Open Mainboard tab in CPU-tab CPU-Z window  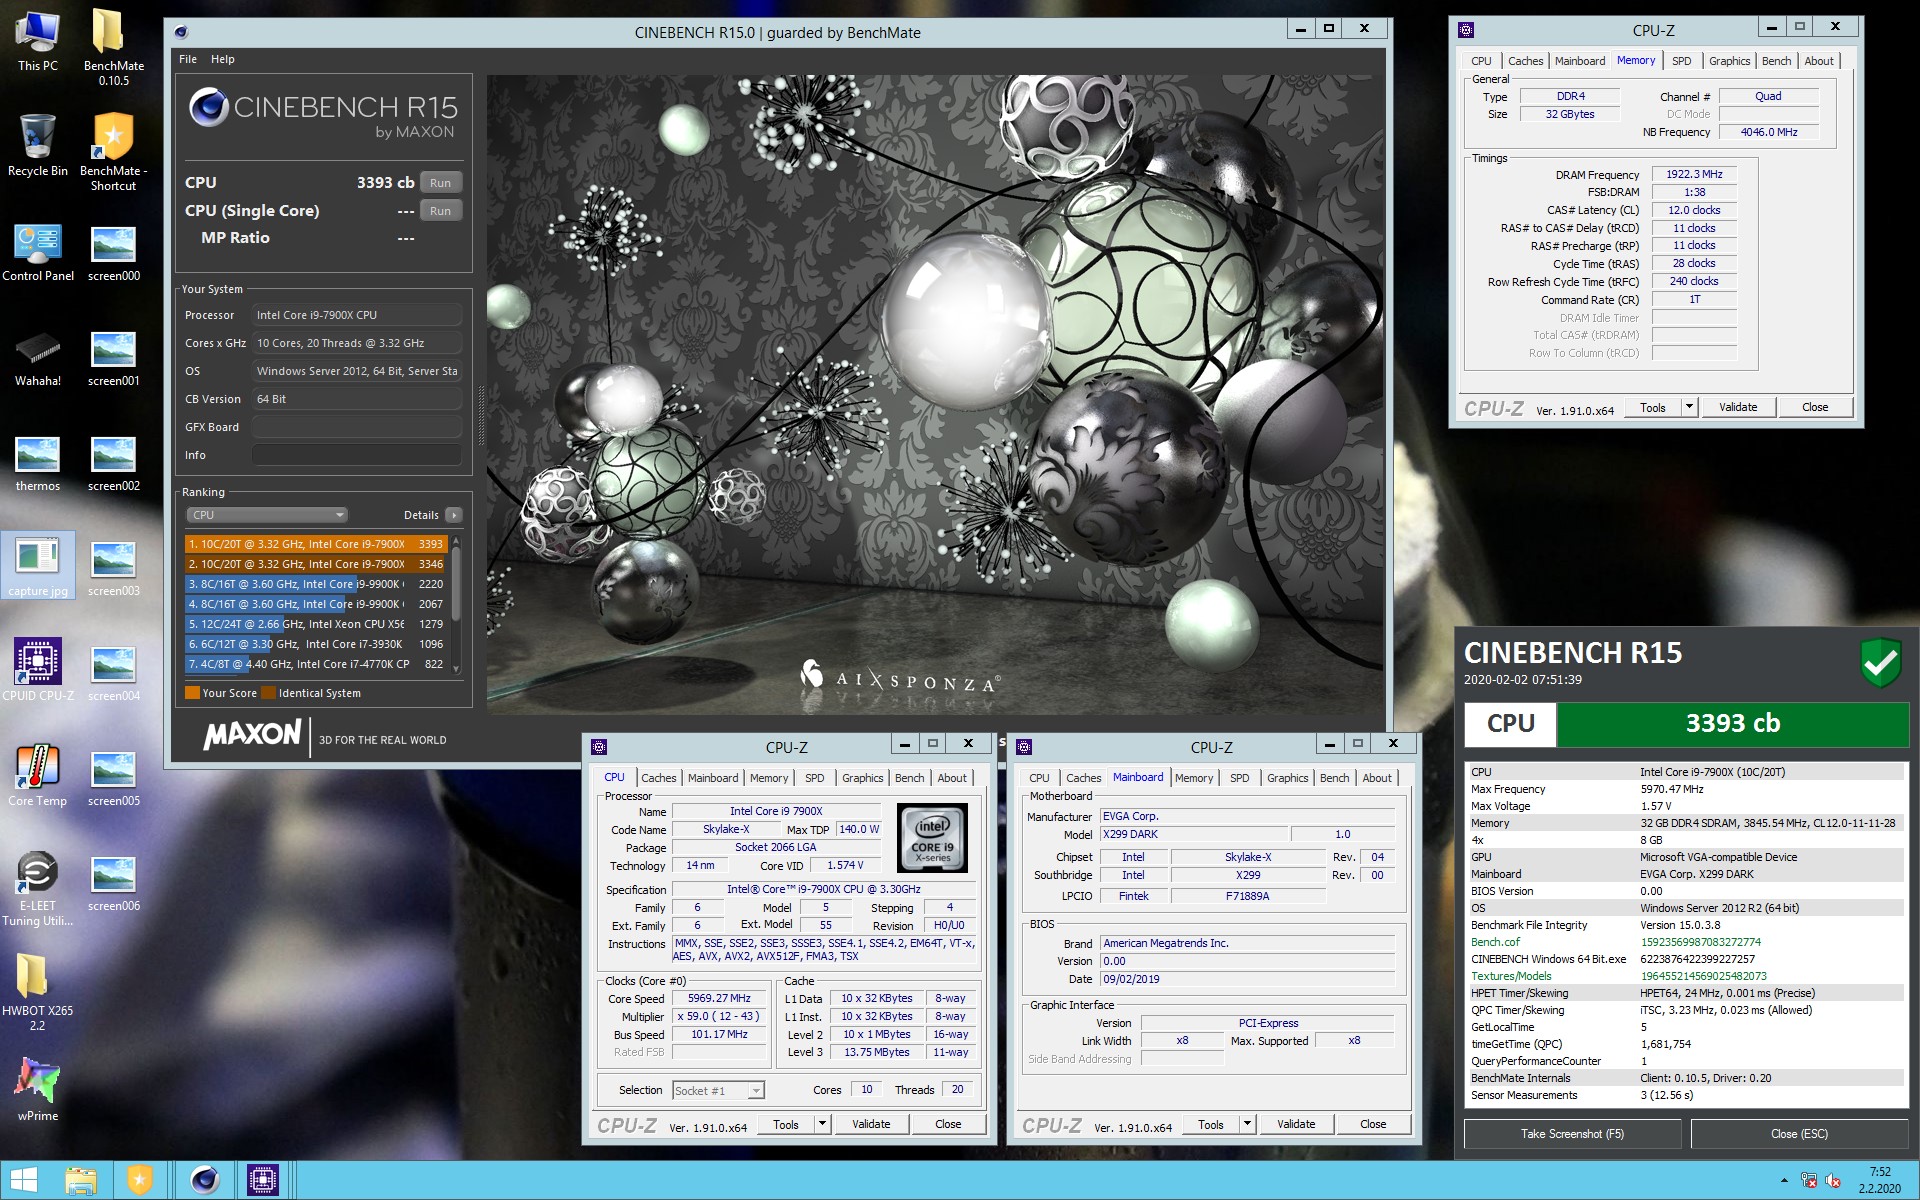pos(713,778)
